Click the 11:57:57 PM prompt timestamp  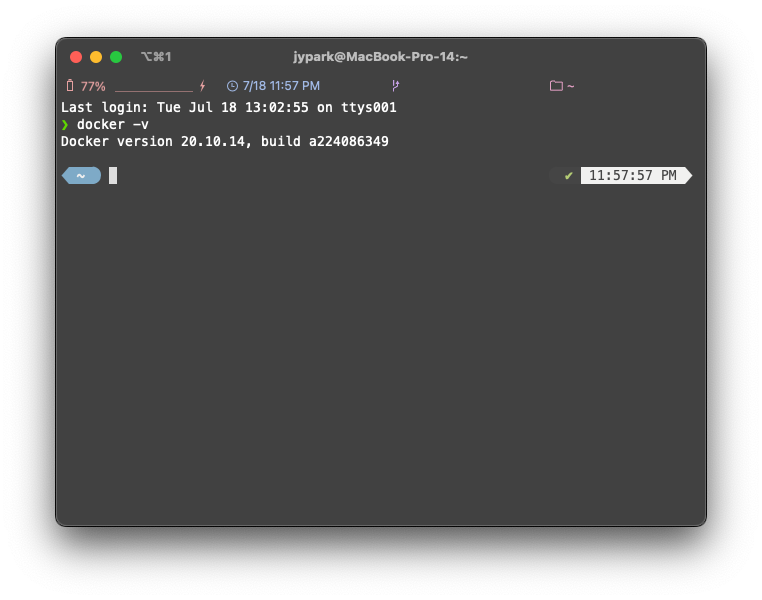(632, 175)
